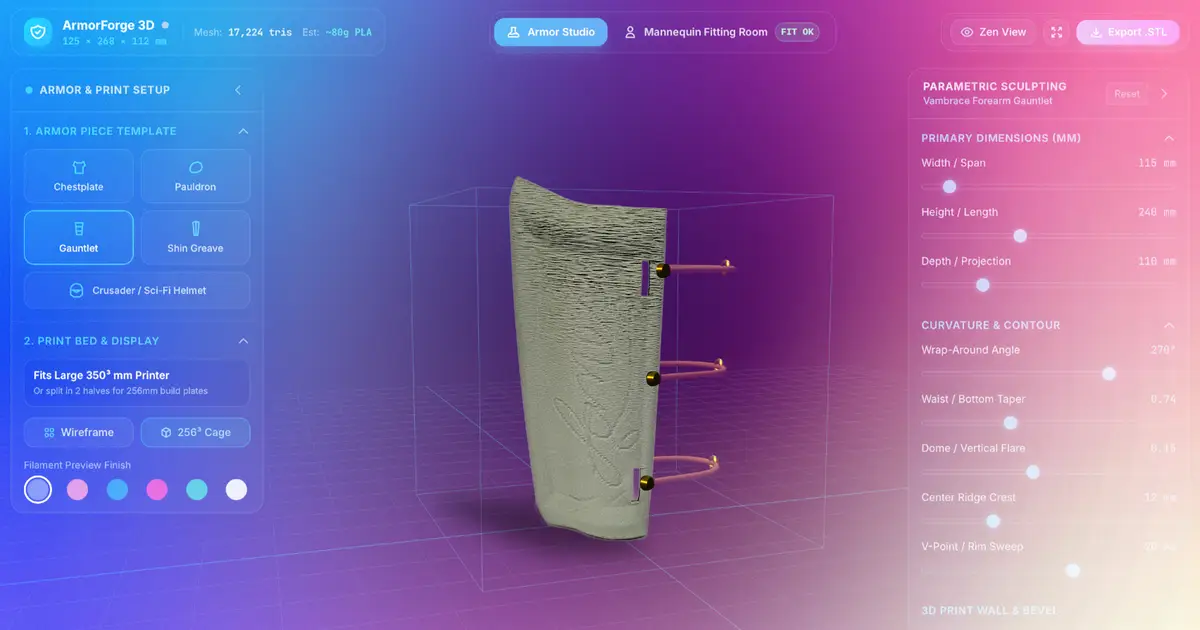Click the Center Ridge Crest slider handle
Viewport: 1200px width, 630px height.
[x=993, y=521]
